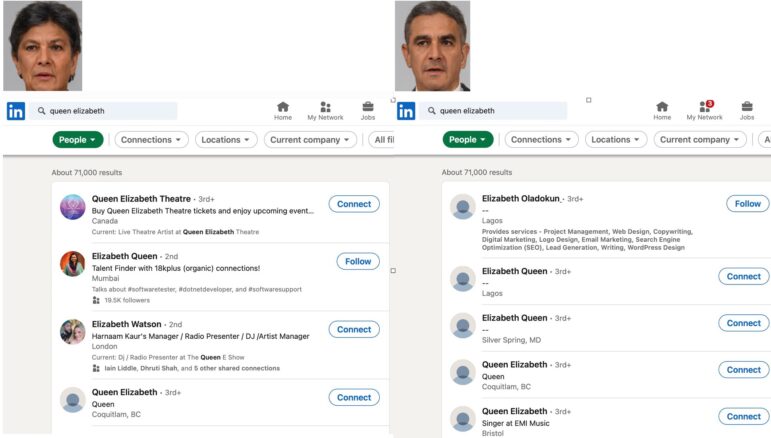Open the partly visible All filters button, left window

pyautogui.click(x=382, y=140)
